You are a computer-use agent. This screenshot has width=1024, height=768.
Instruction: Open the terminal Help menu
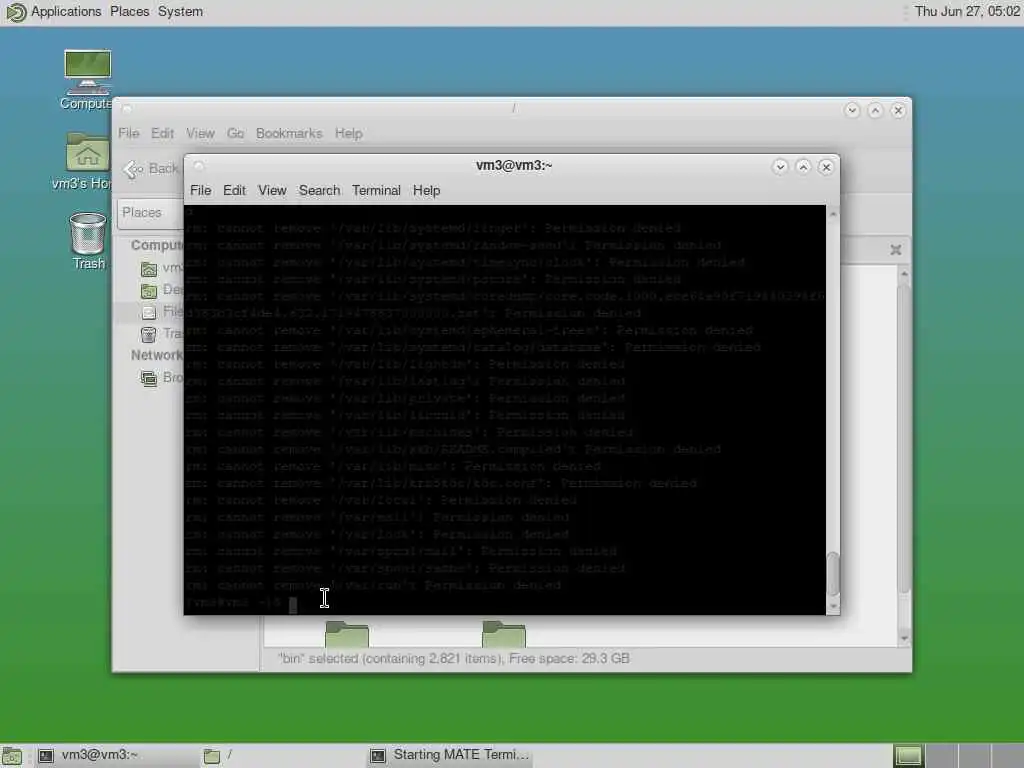coord(426,191)
